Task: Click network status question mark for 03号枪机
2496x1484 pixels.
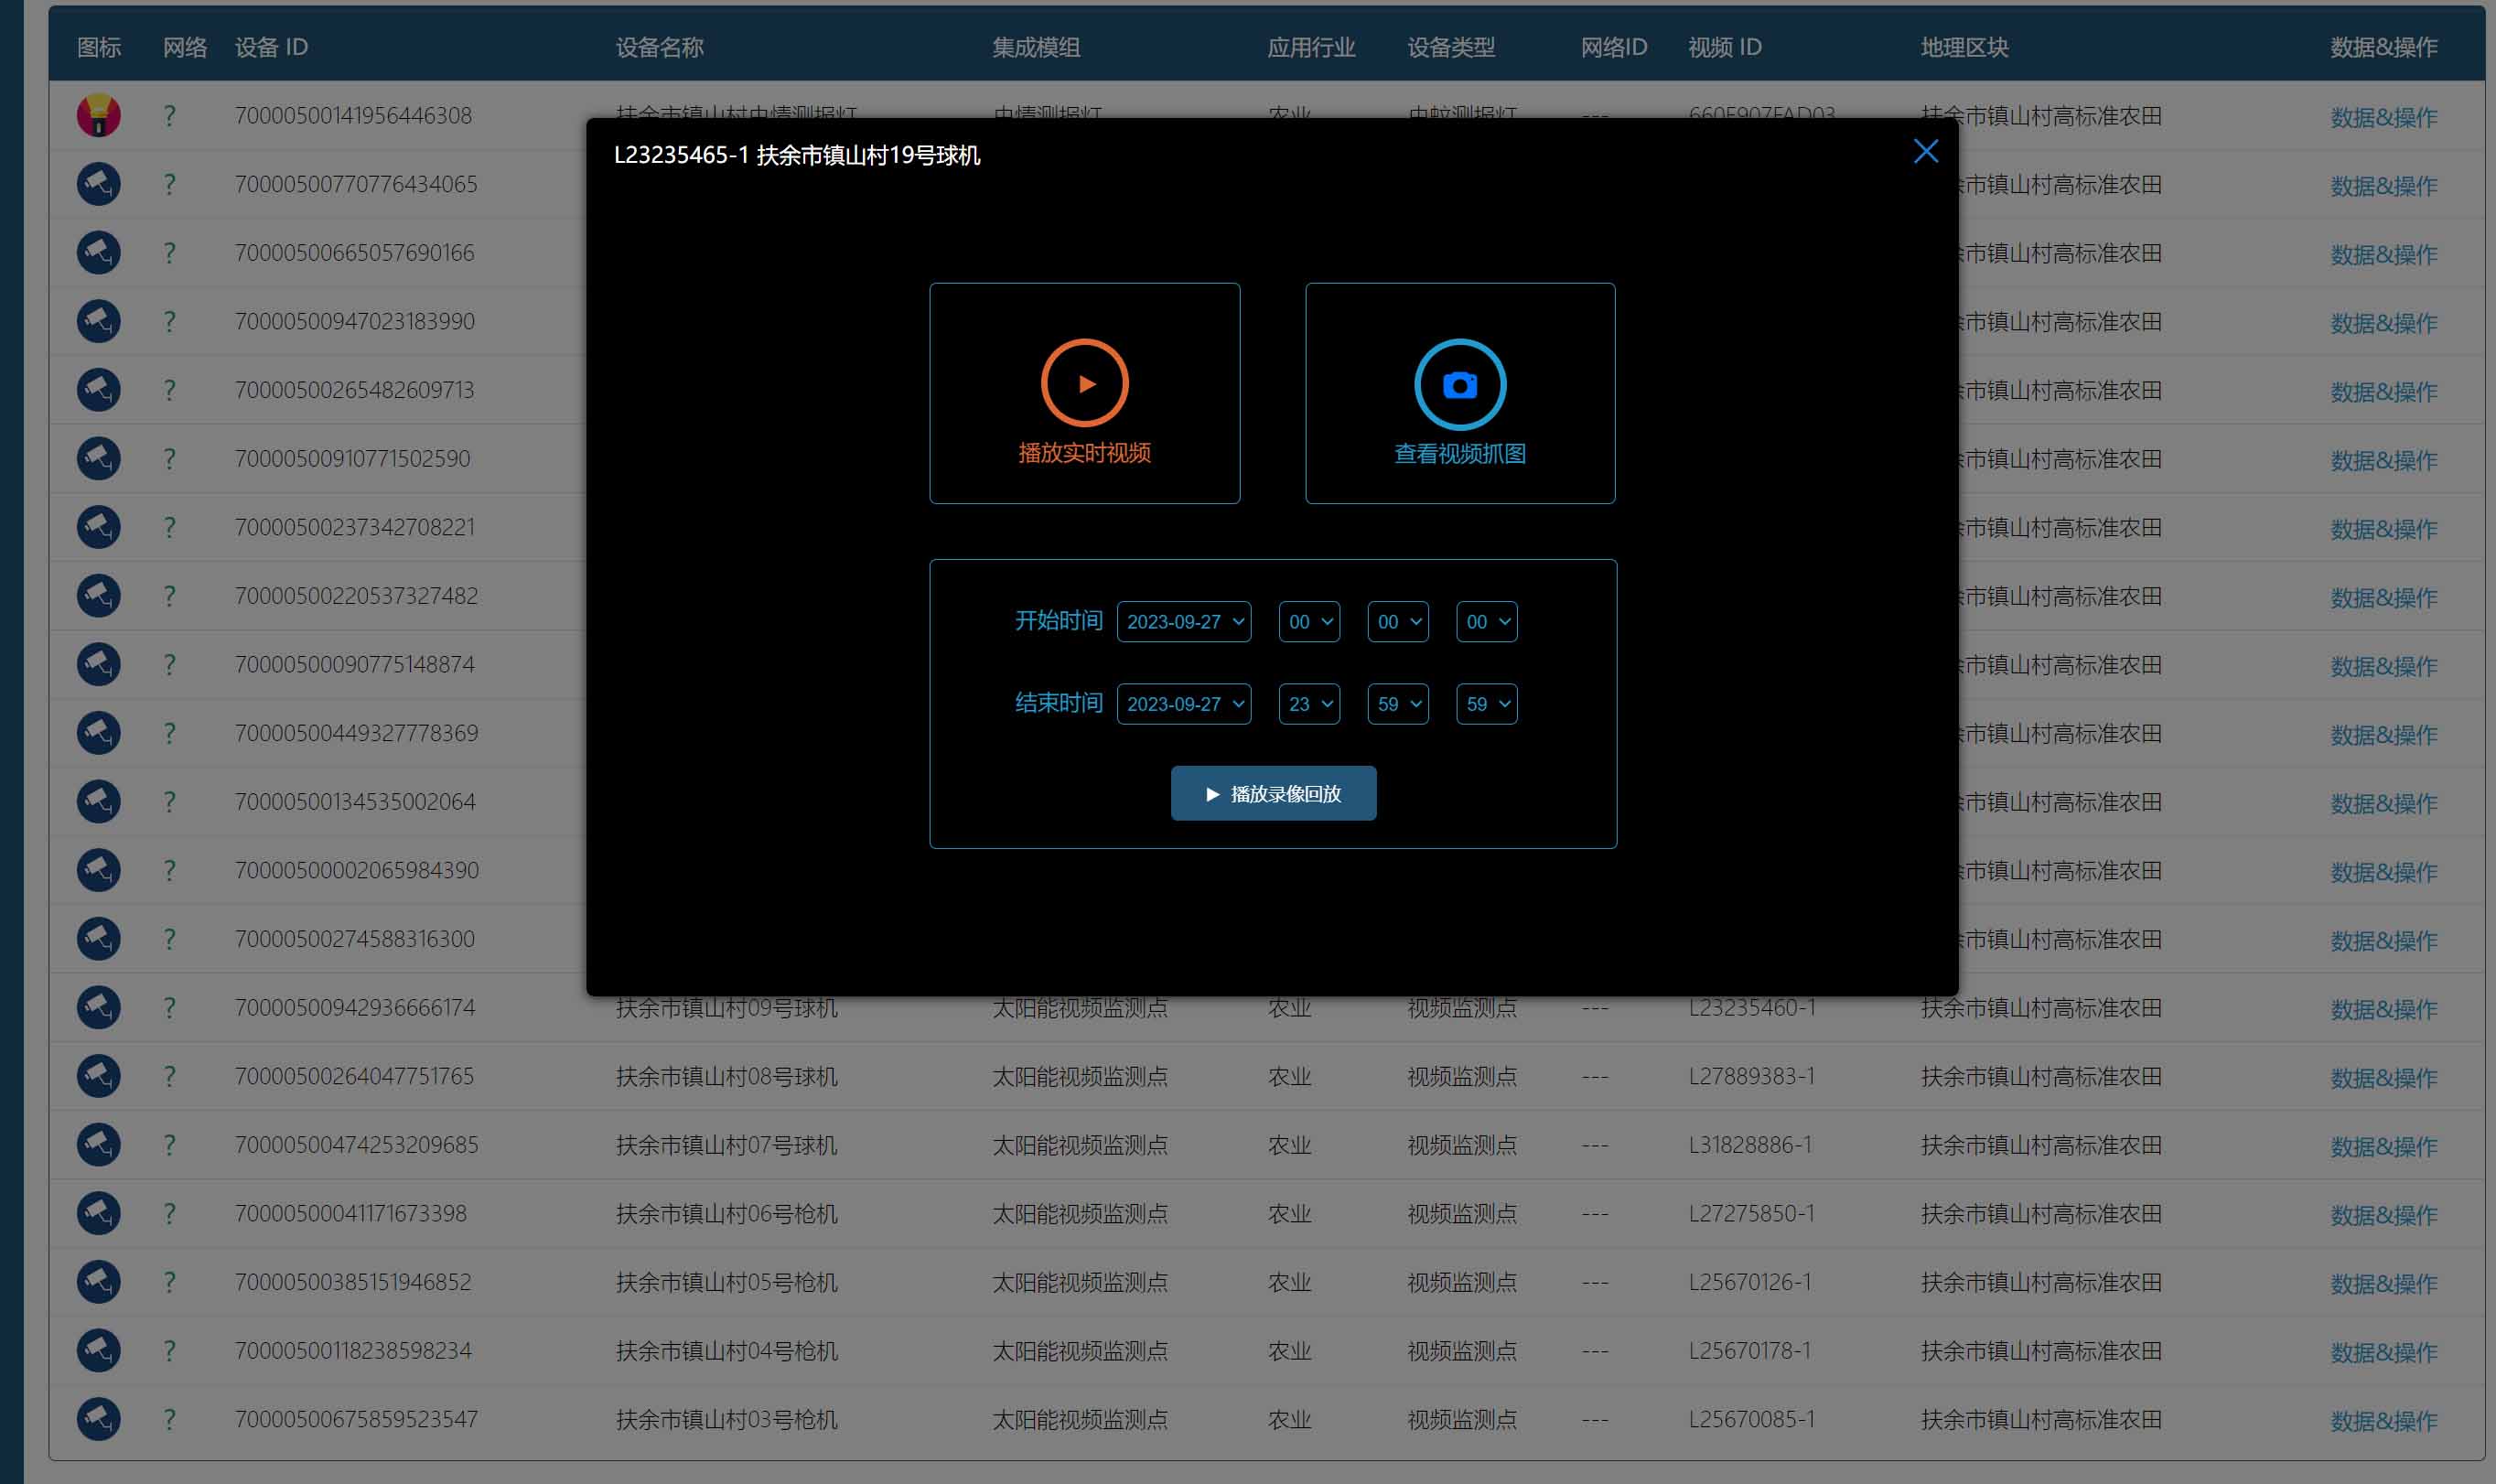Action: [x=169, y=1420]
